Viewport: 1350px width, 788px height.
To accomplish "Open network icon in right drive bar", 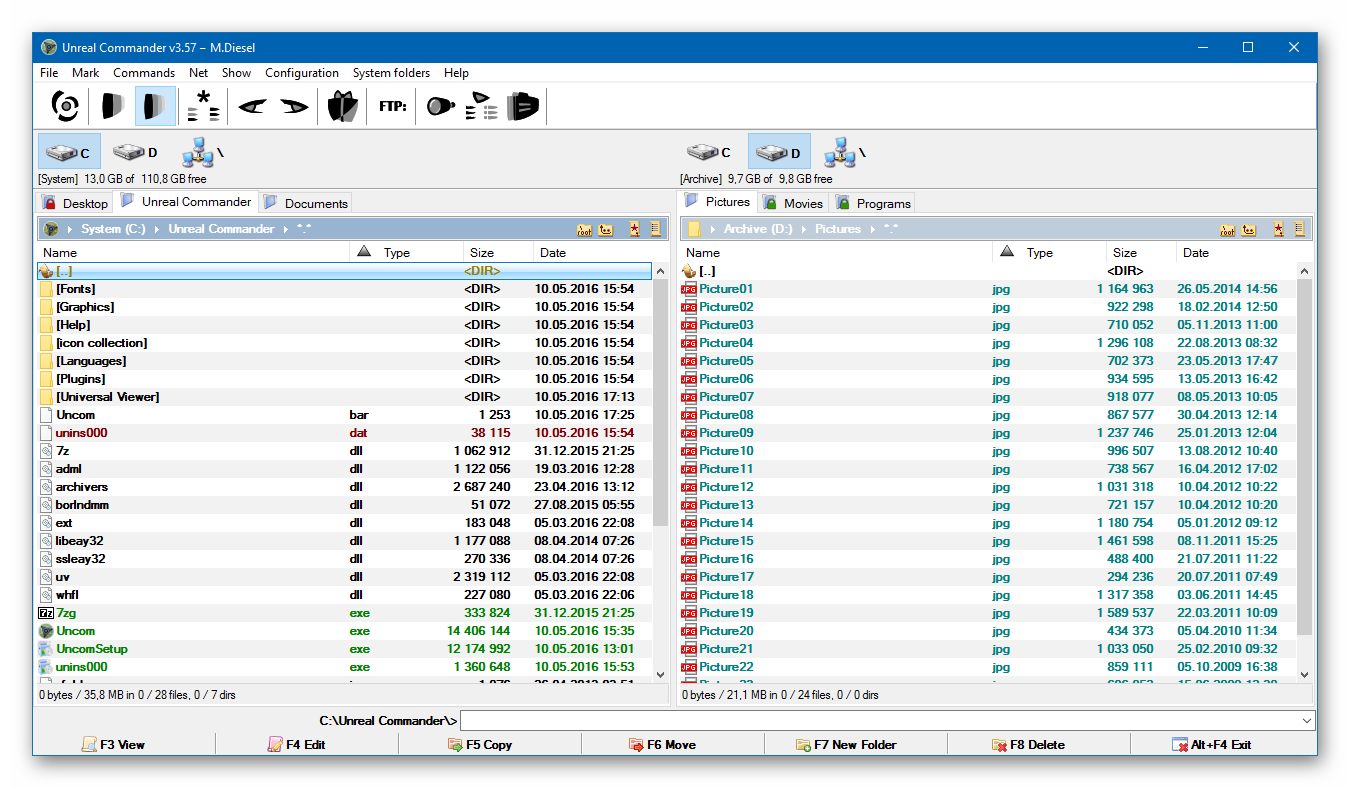I will 844,152.
